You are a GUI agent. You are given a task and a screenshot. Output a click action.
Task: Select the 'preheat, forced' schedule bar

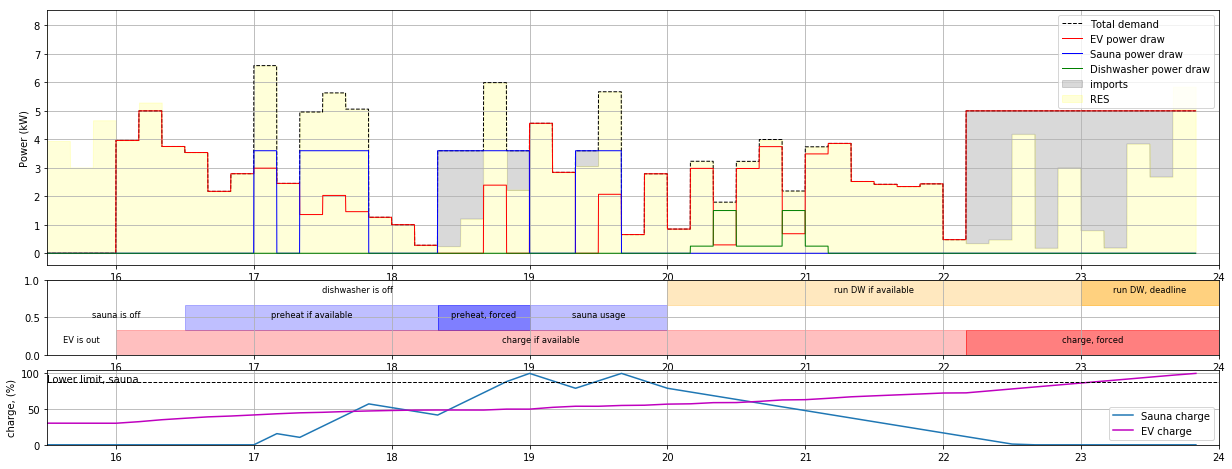pyautogui.click(x=484, y=318)
